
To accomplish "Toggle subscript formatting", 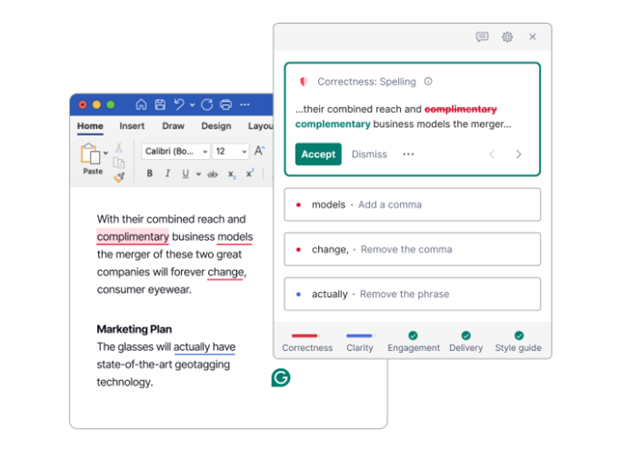I will click(x=232, y=174).
